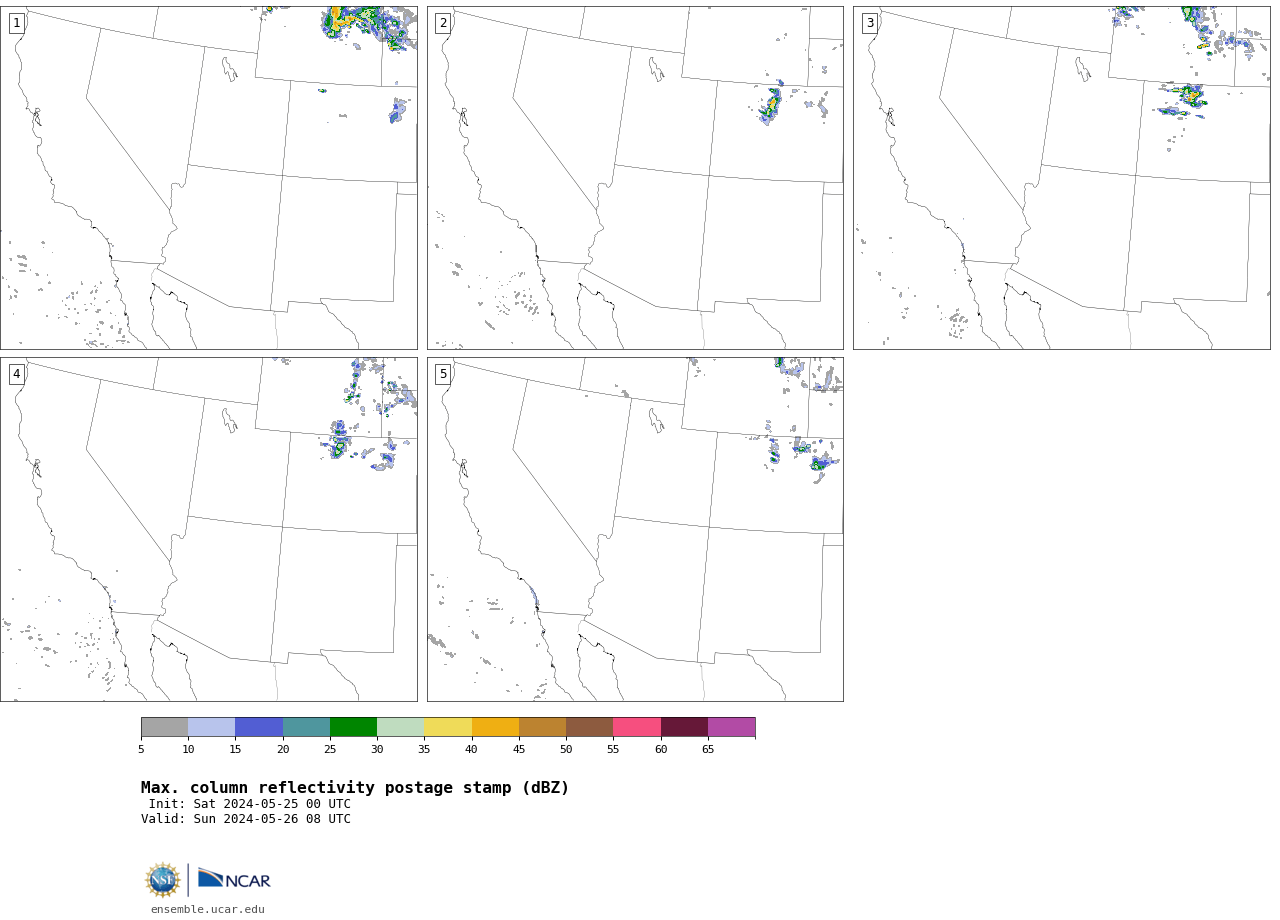Screen dimensions: 1280x920
Task: Pick the blue 15–20 dBZ swatch
Action: (x=259, y=727)
